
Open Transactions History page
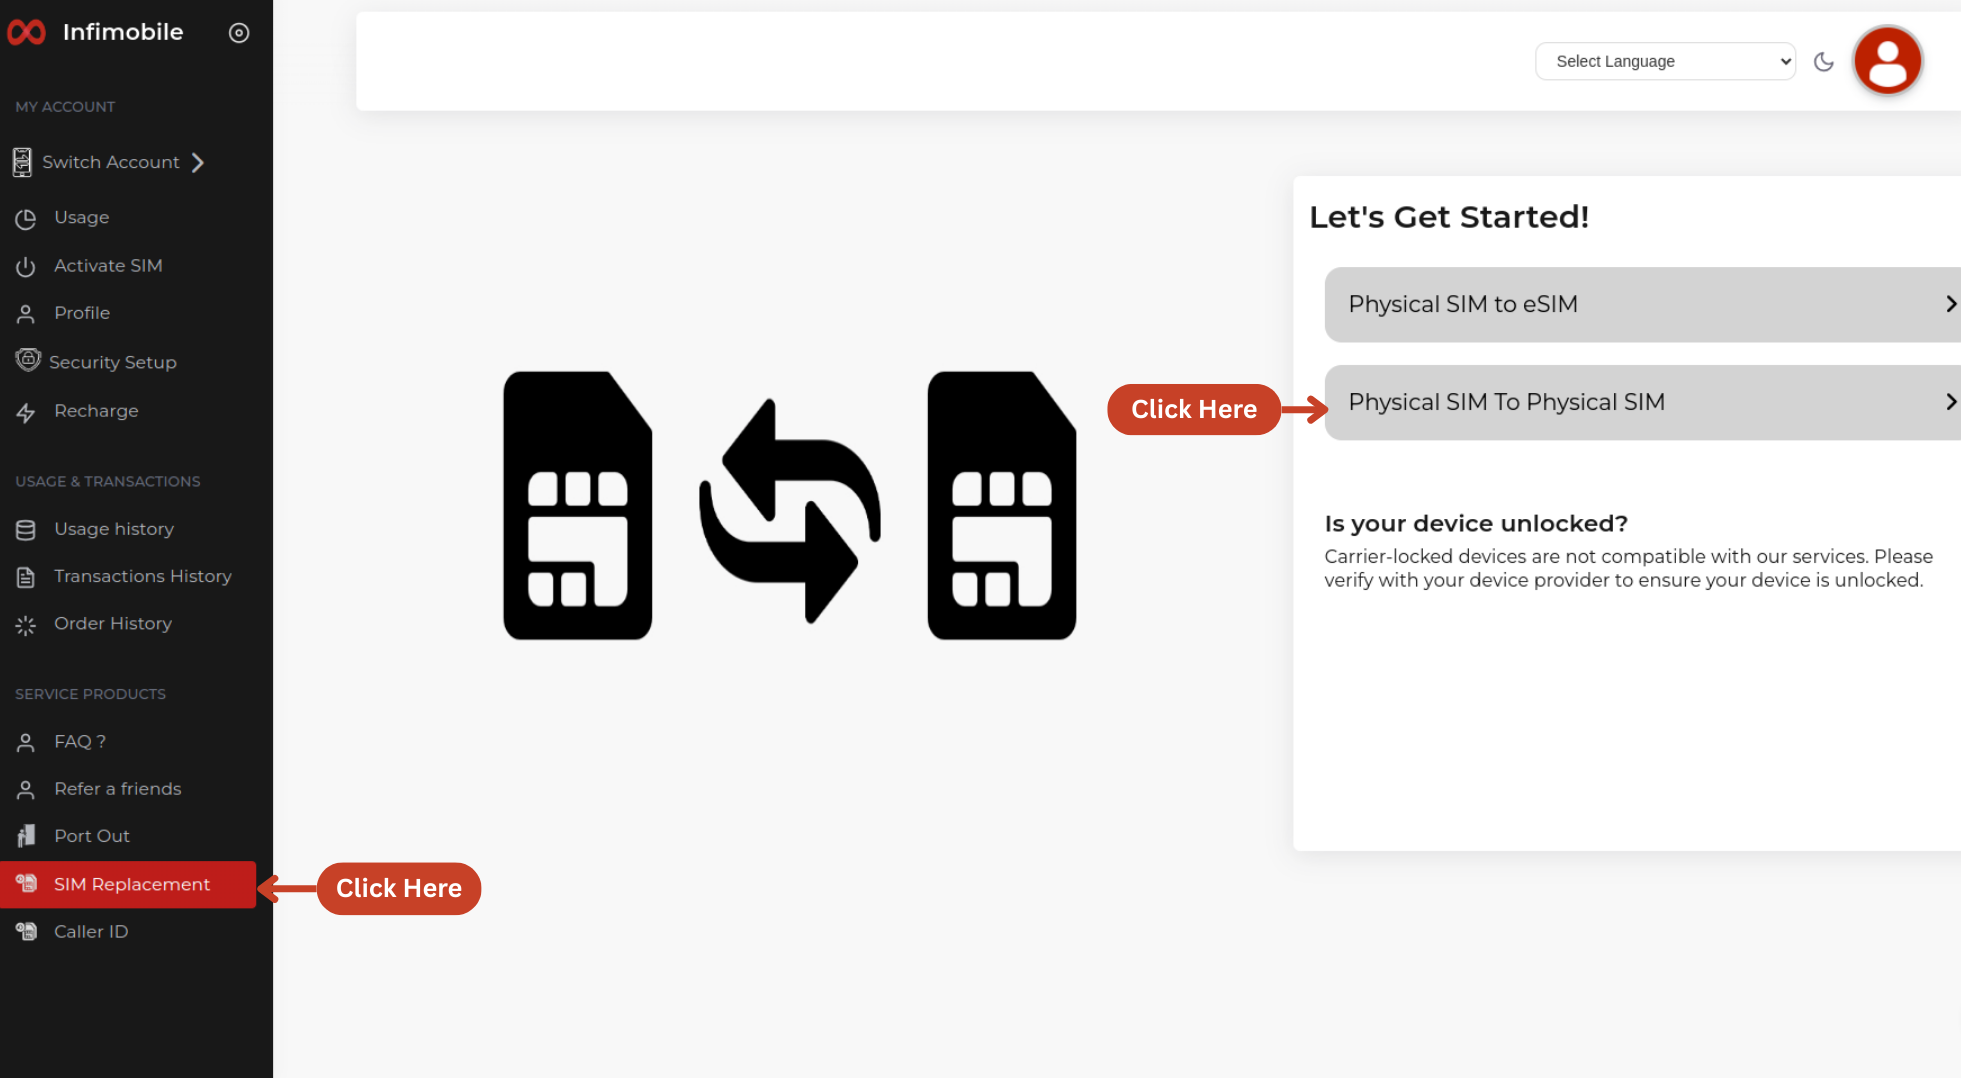[x=142, y=577]
